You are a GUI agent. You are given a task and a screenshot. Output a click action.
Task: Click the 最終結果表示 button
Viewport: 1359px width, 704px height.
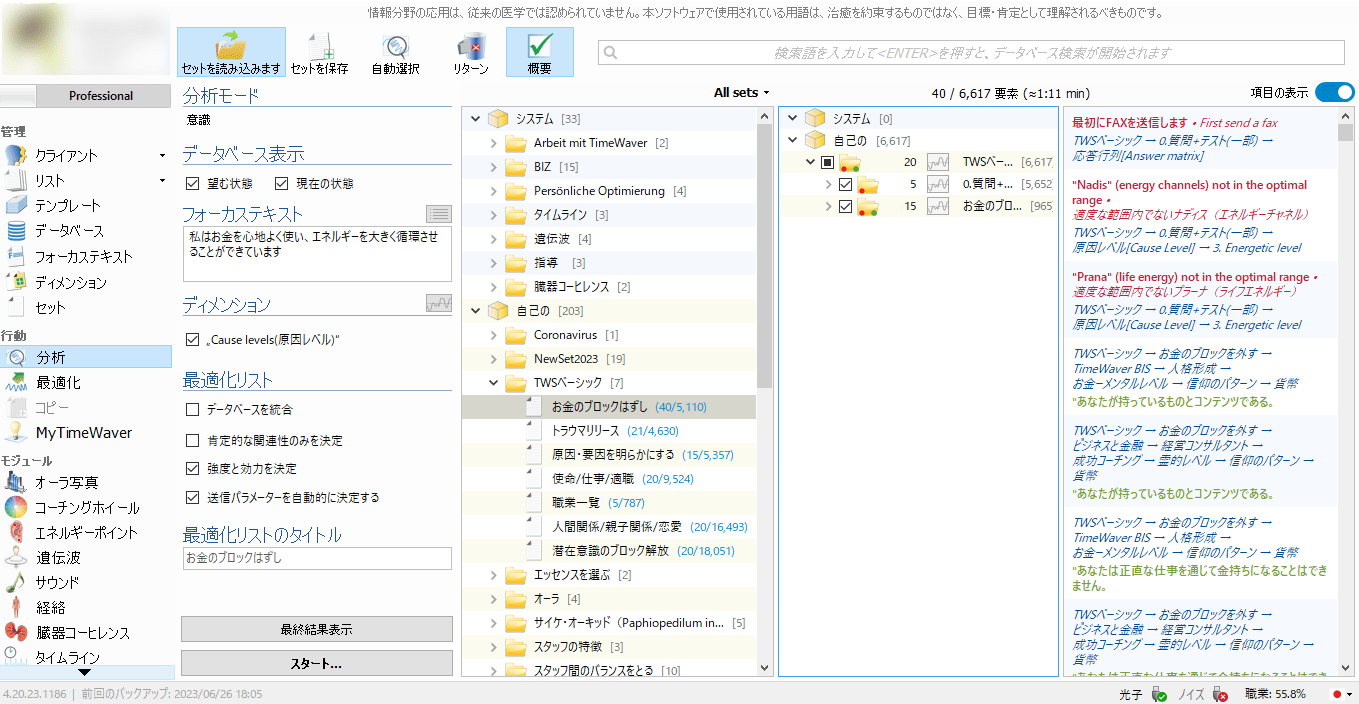[x=316, y=629]
